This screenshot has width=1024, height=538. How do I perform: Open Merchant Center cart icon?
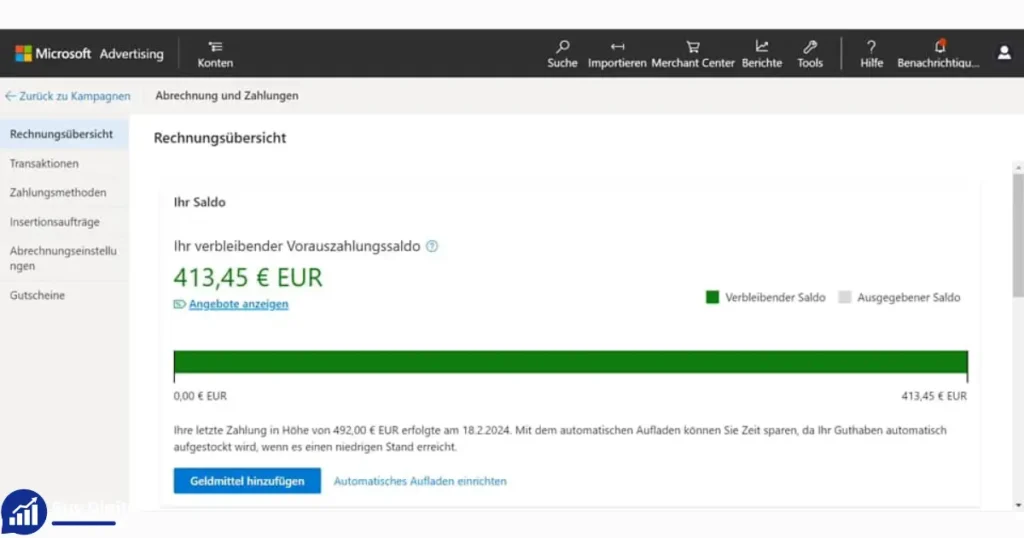click(693, 47)
